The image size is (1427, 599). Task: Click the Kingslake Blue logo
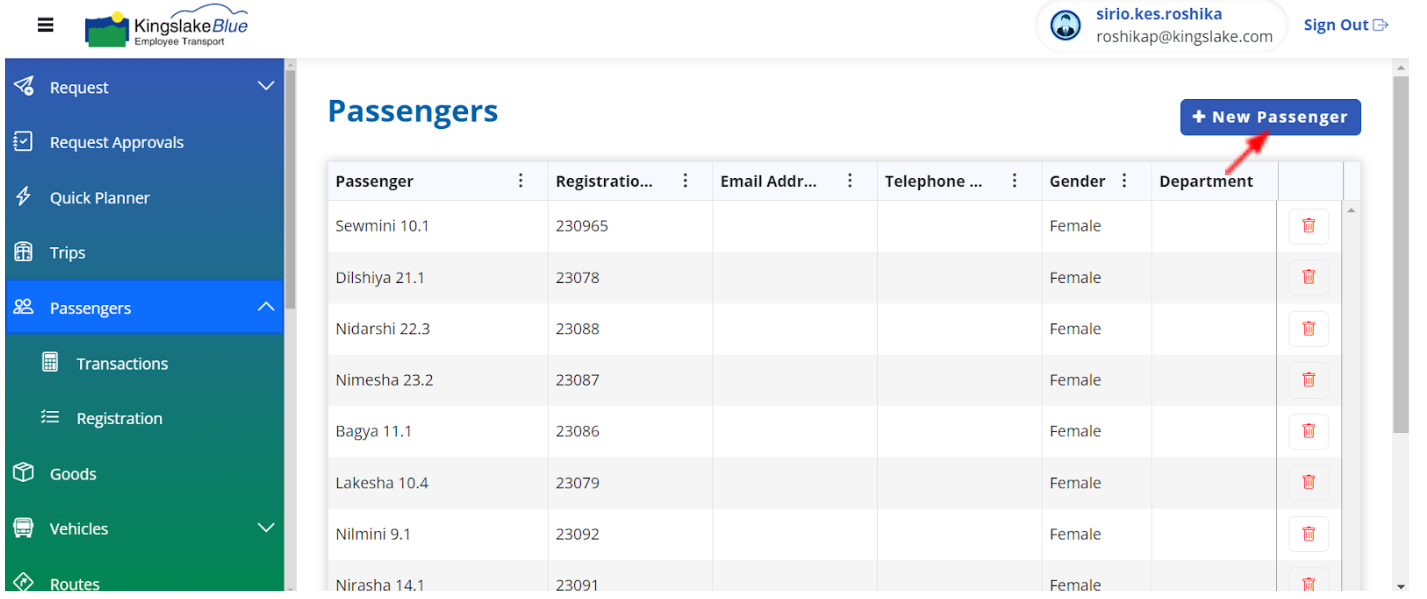click(167, 28)
